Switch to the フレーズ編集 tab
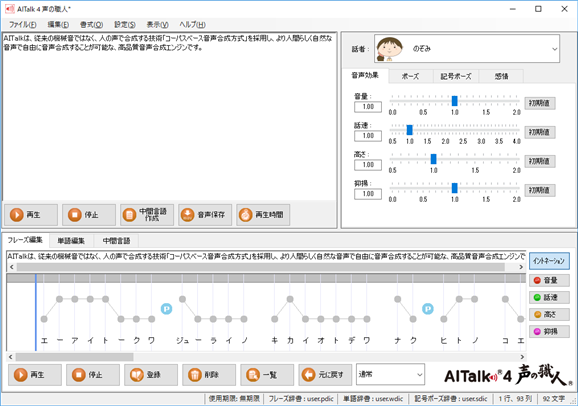This screenshot has width=578, height=406. coord(25,240)
